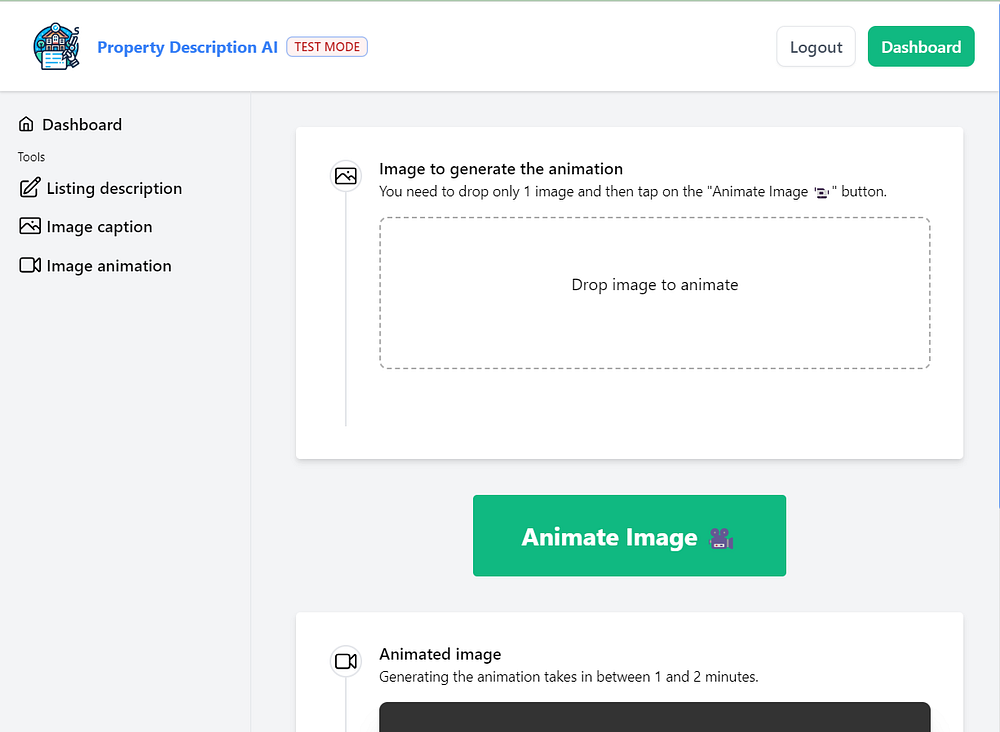Click the circled picture icon in the upload card
Screen dimensions: 1000x732
click(346, 176)
